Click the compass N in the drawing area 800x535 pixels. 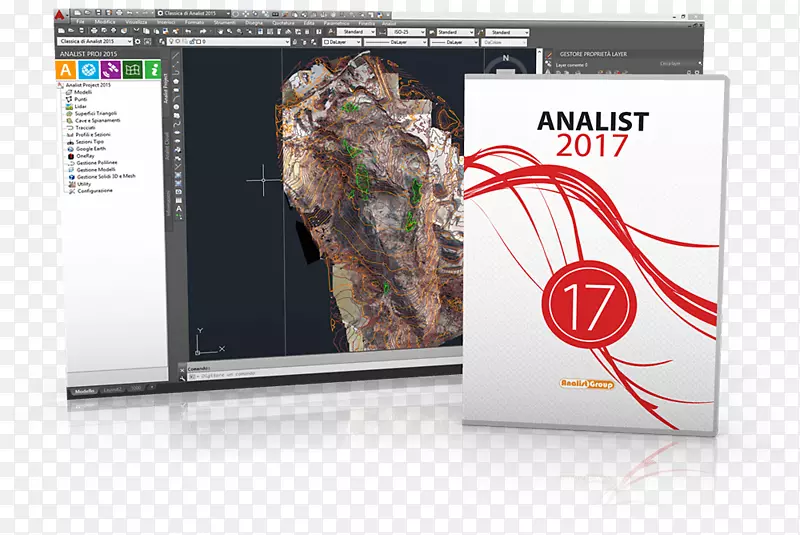tap(506, 58)
